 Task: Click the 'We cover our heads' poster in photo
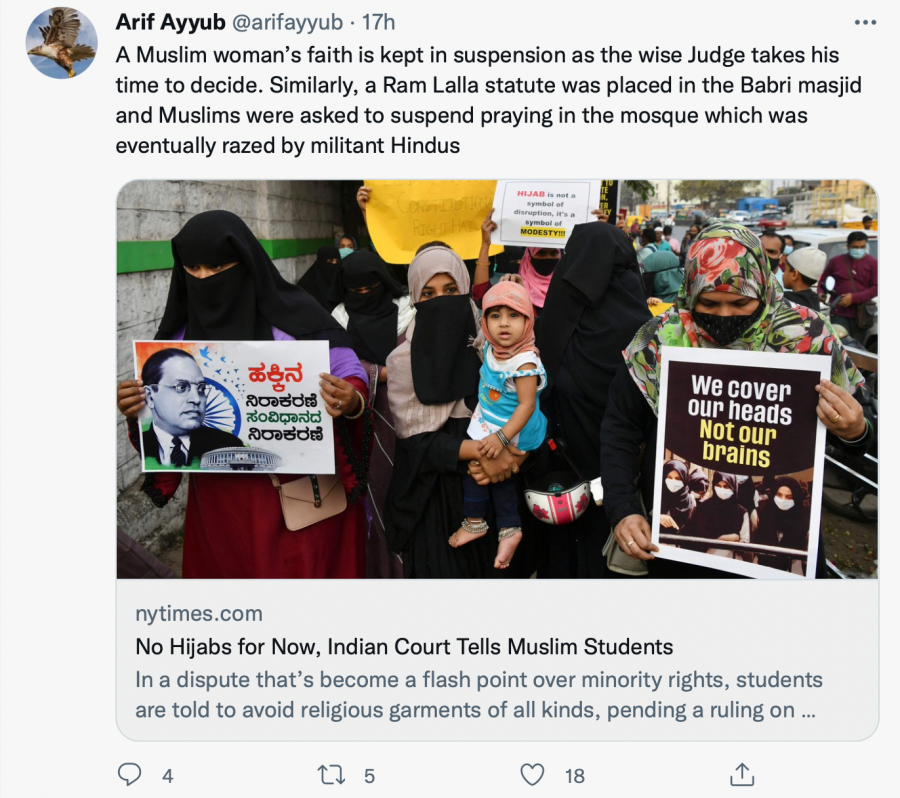pyautogui.click(x=742, y=462)
